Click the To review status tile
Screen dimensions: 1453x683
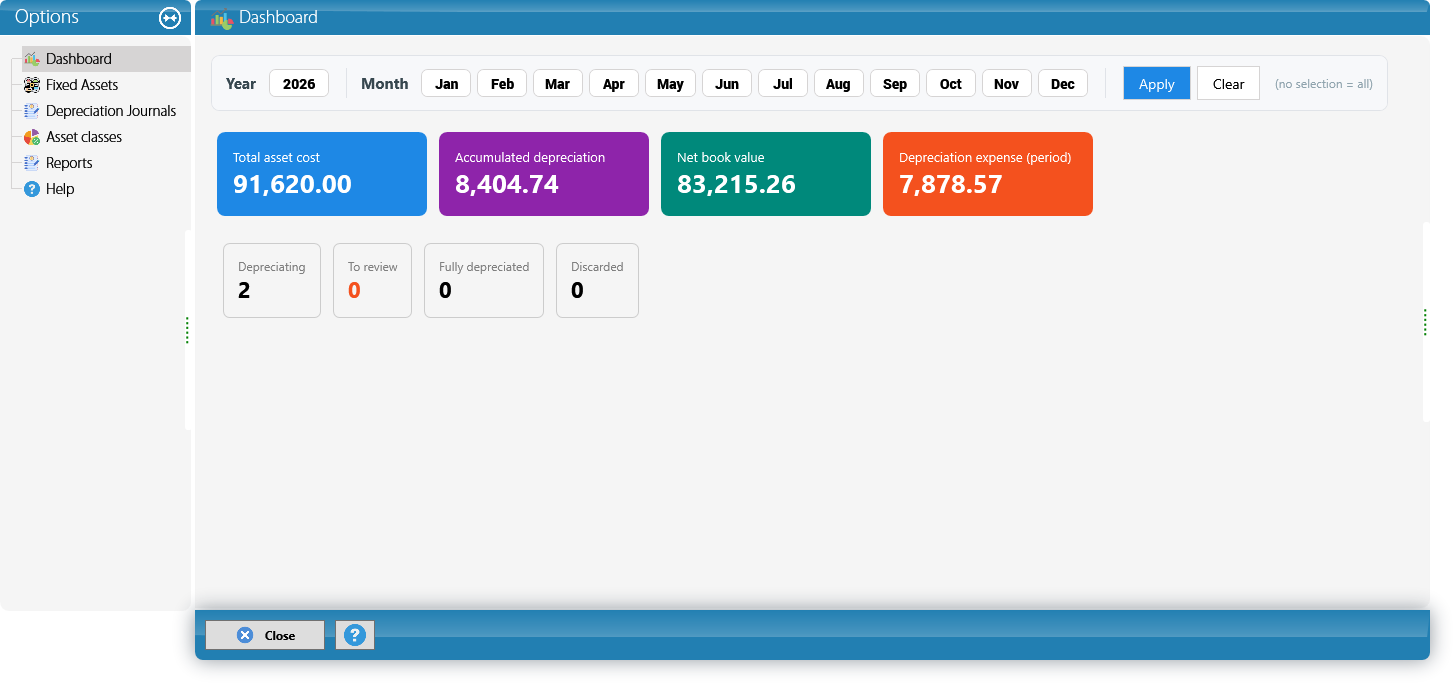click(372, 281)
